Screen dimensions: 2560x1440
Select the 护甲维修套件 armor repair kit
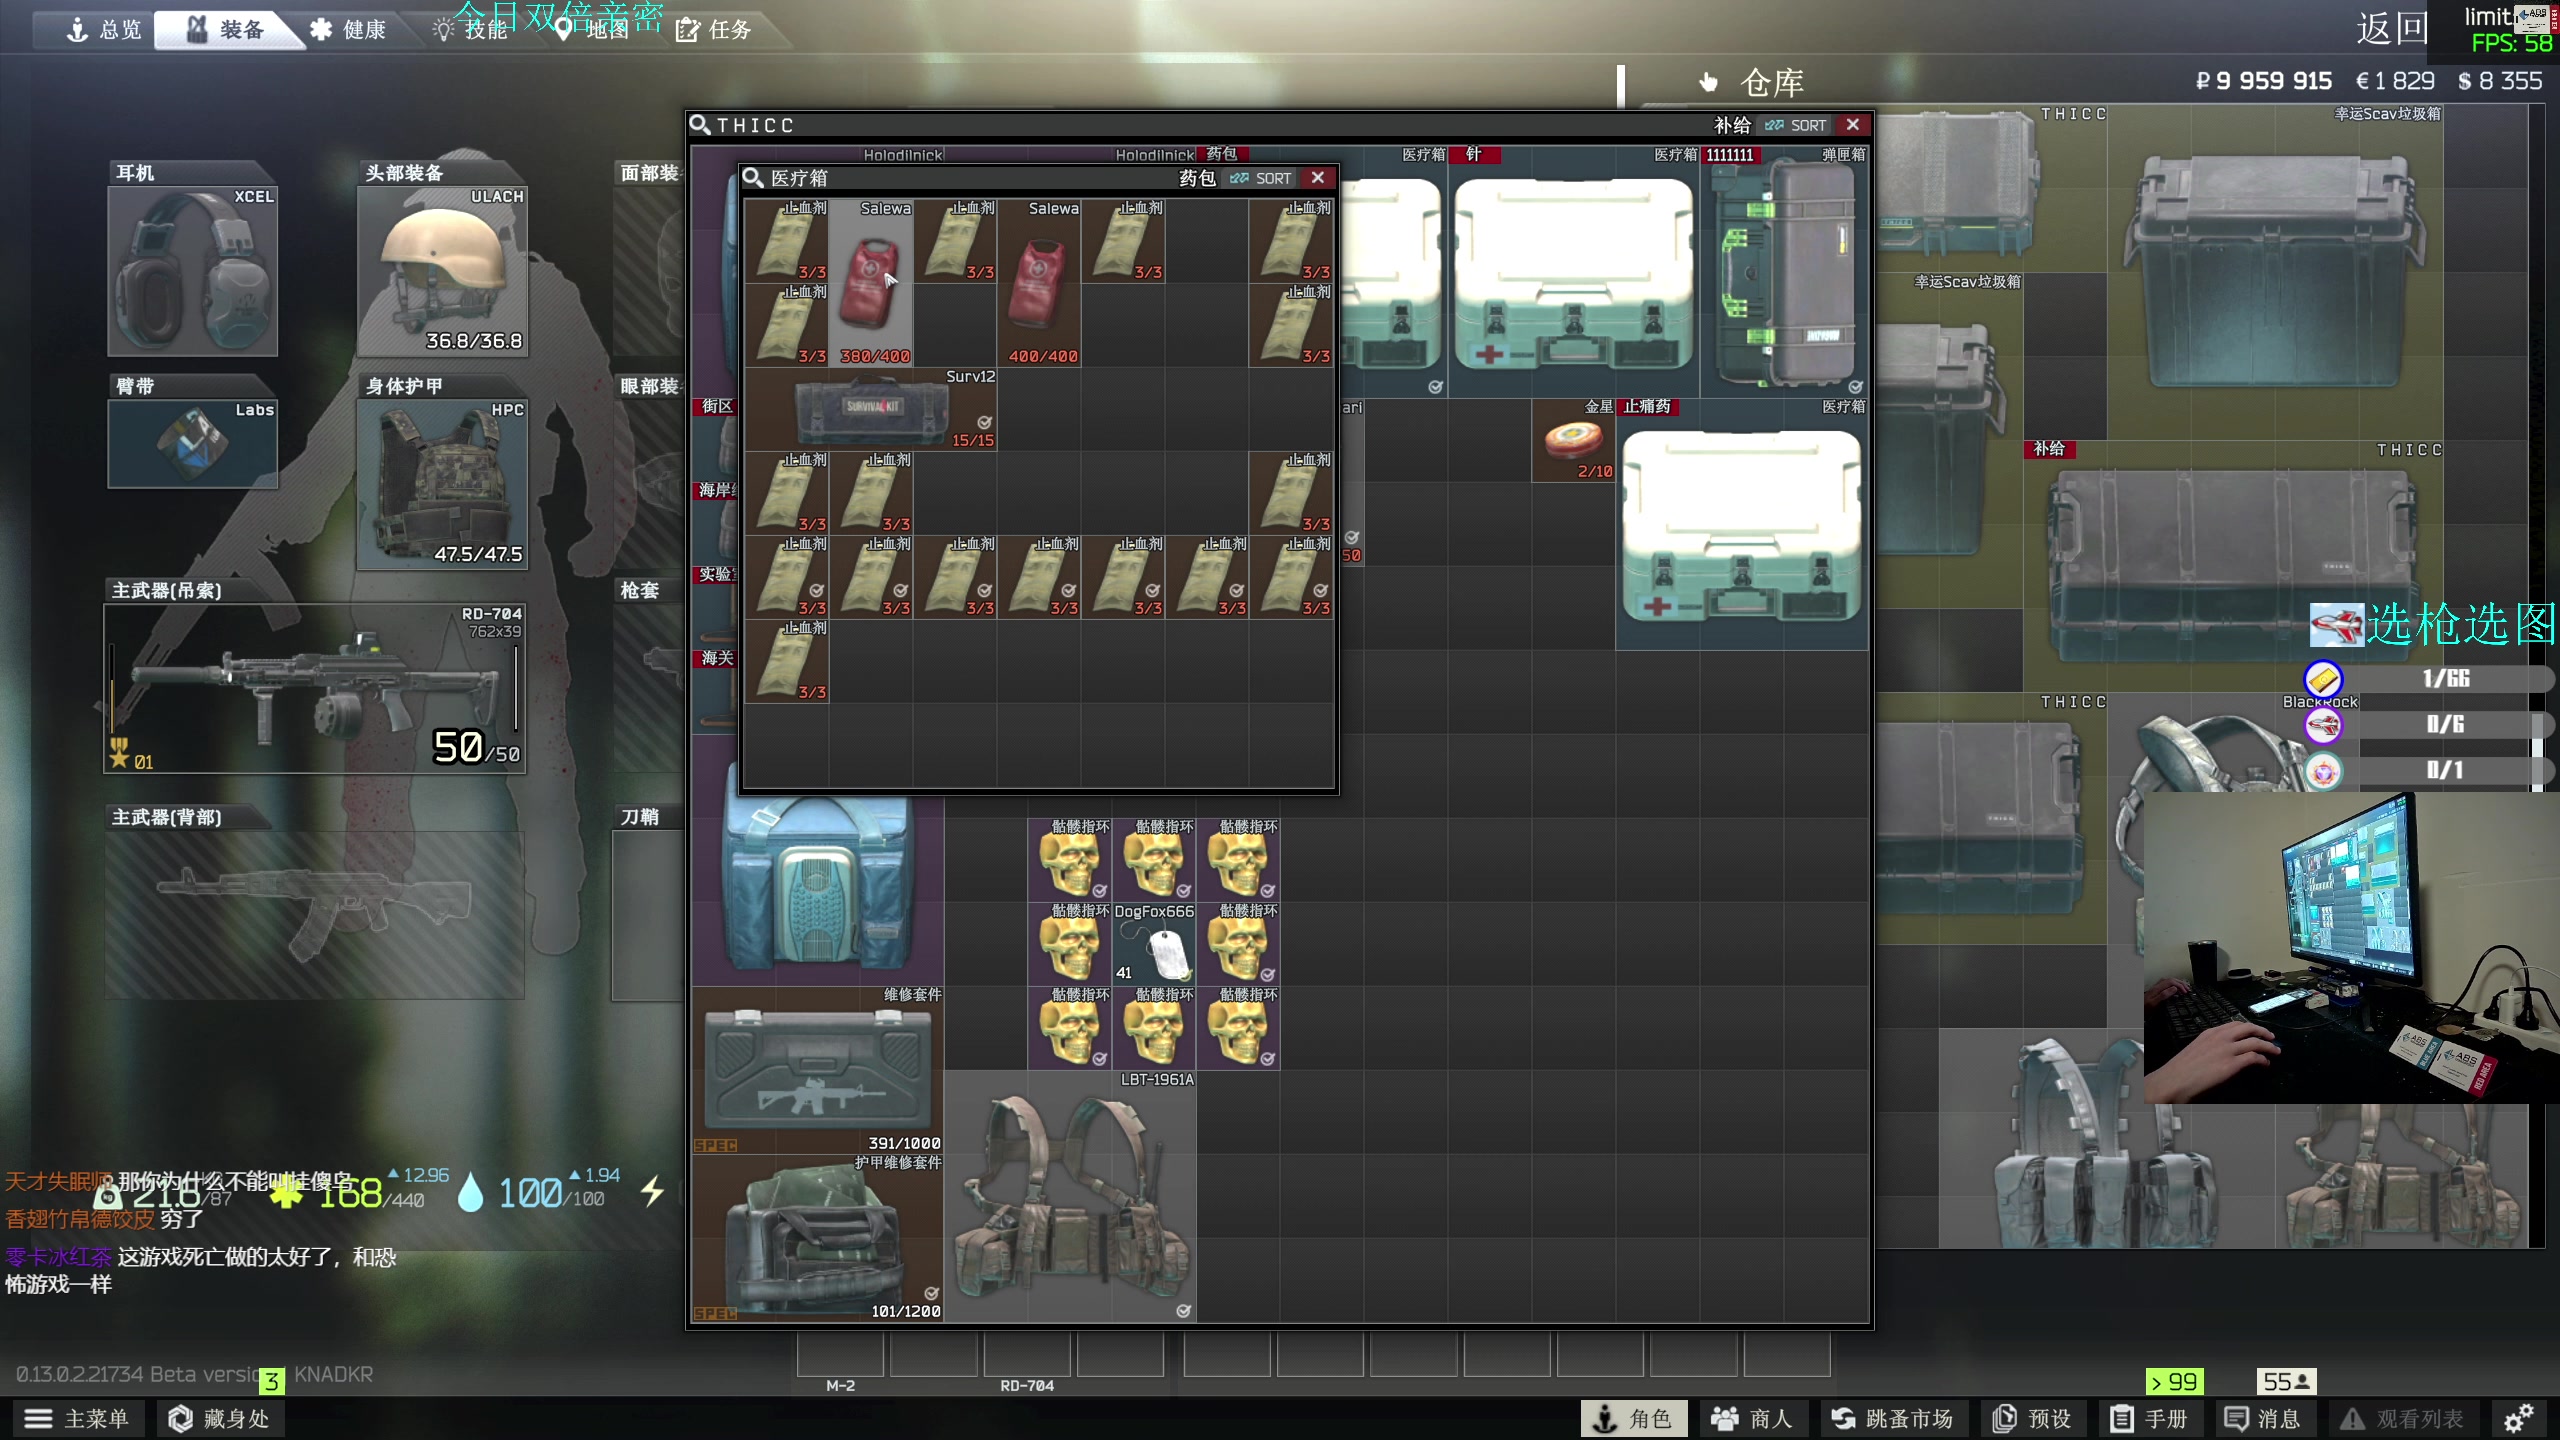pyautogui.click(x=818, y=1238)
